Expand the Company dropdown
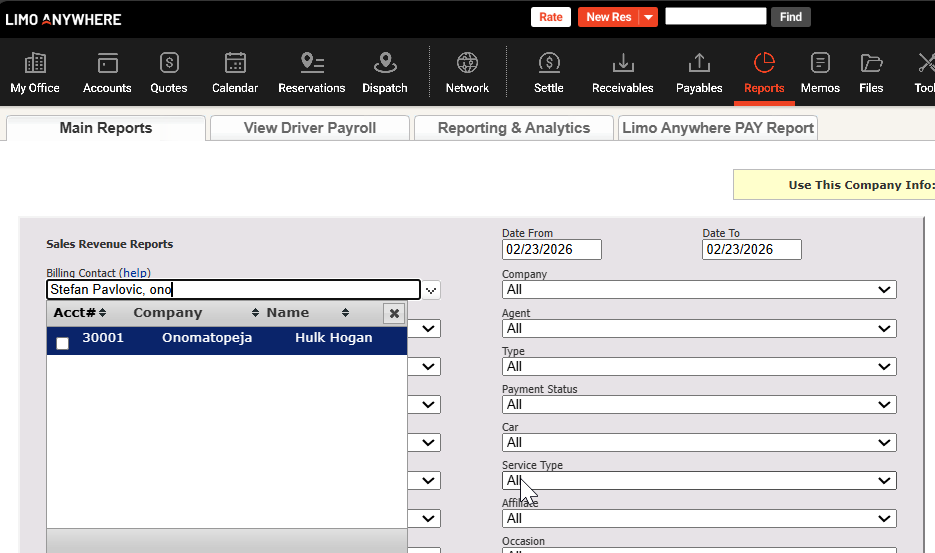This screenshot has height=553, width=935. point(698,290)
